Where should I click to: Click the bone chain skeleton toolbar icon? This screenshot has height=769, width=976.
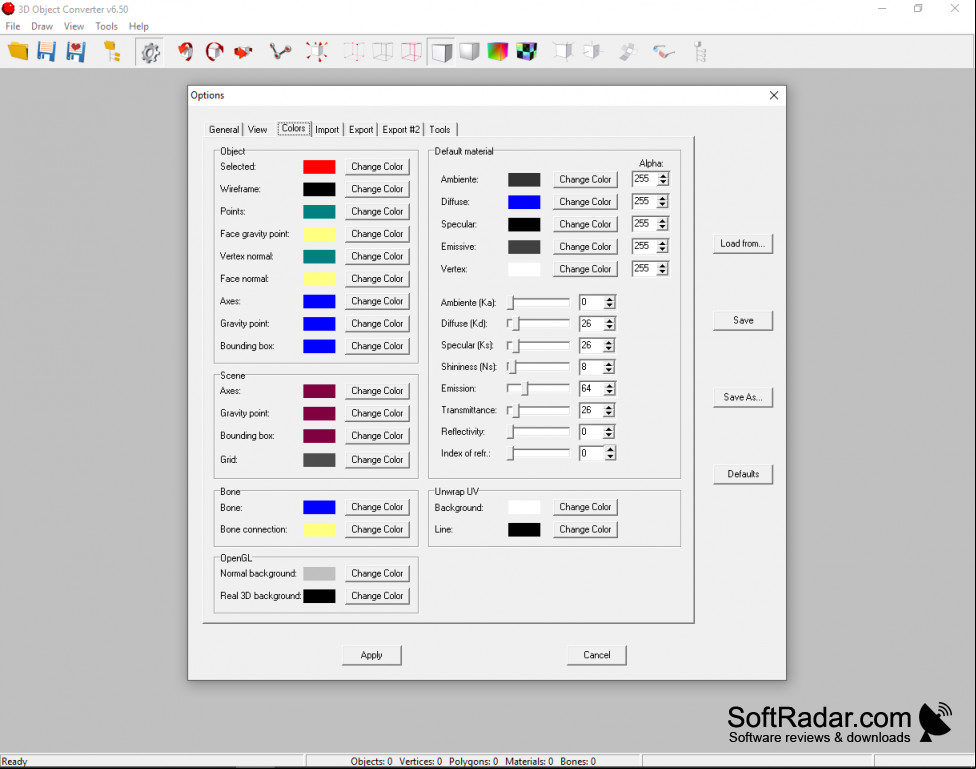[x=700, y=52]
